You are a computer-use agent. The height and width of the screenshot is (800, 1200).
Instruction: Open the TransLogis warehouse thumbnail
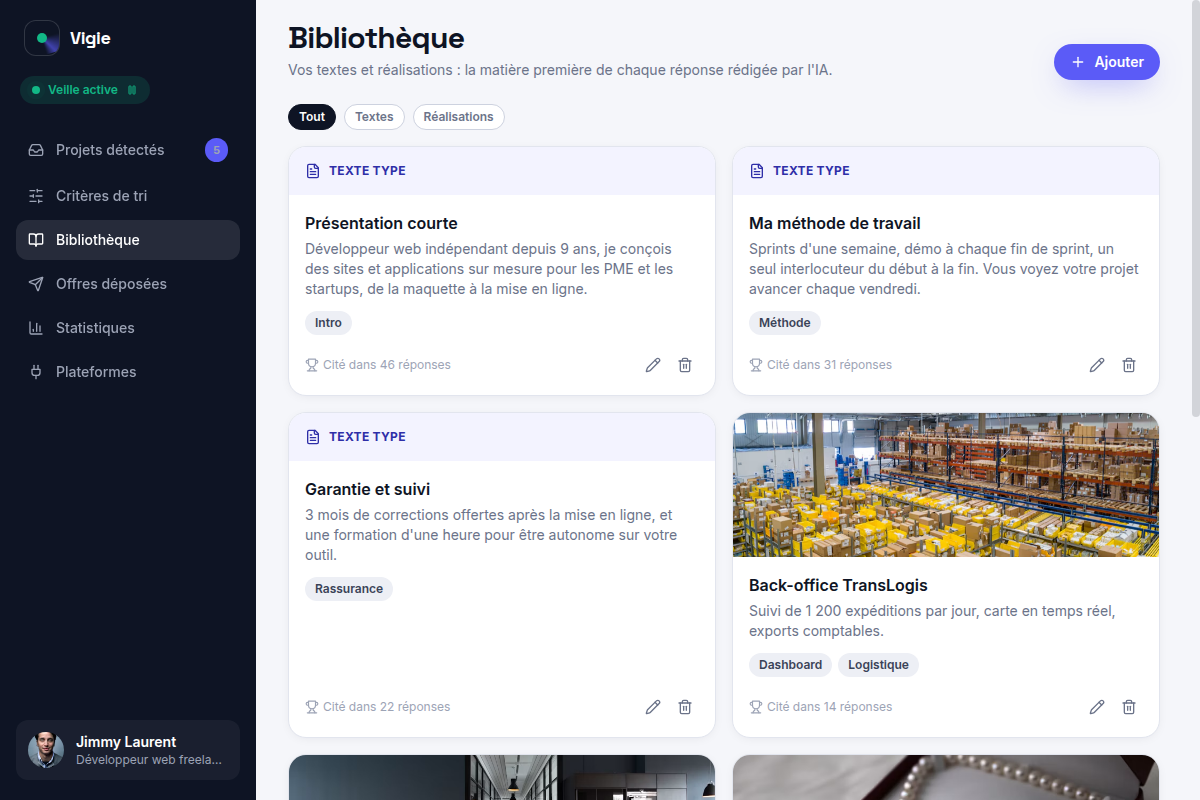pos(946,485)
